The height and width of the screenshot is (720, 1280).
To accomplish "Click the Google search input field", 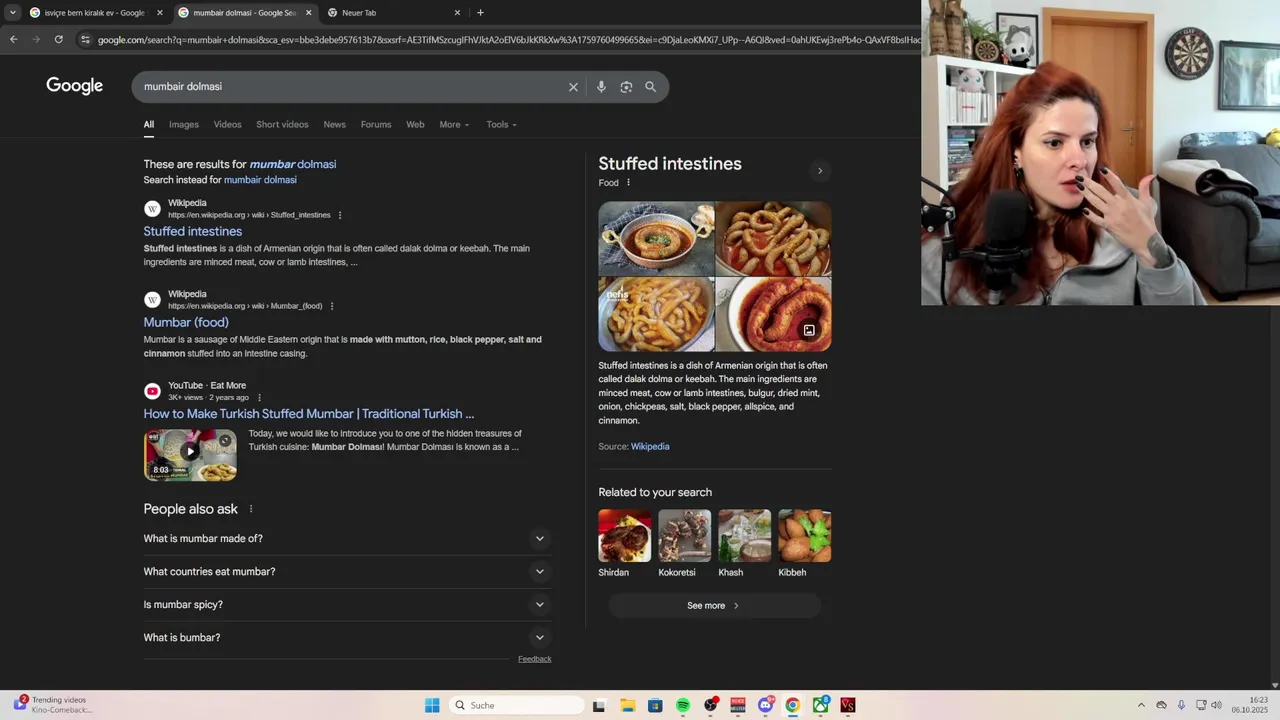I will click(x=350, y=87).
